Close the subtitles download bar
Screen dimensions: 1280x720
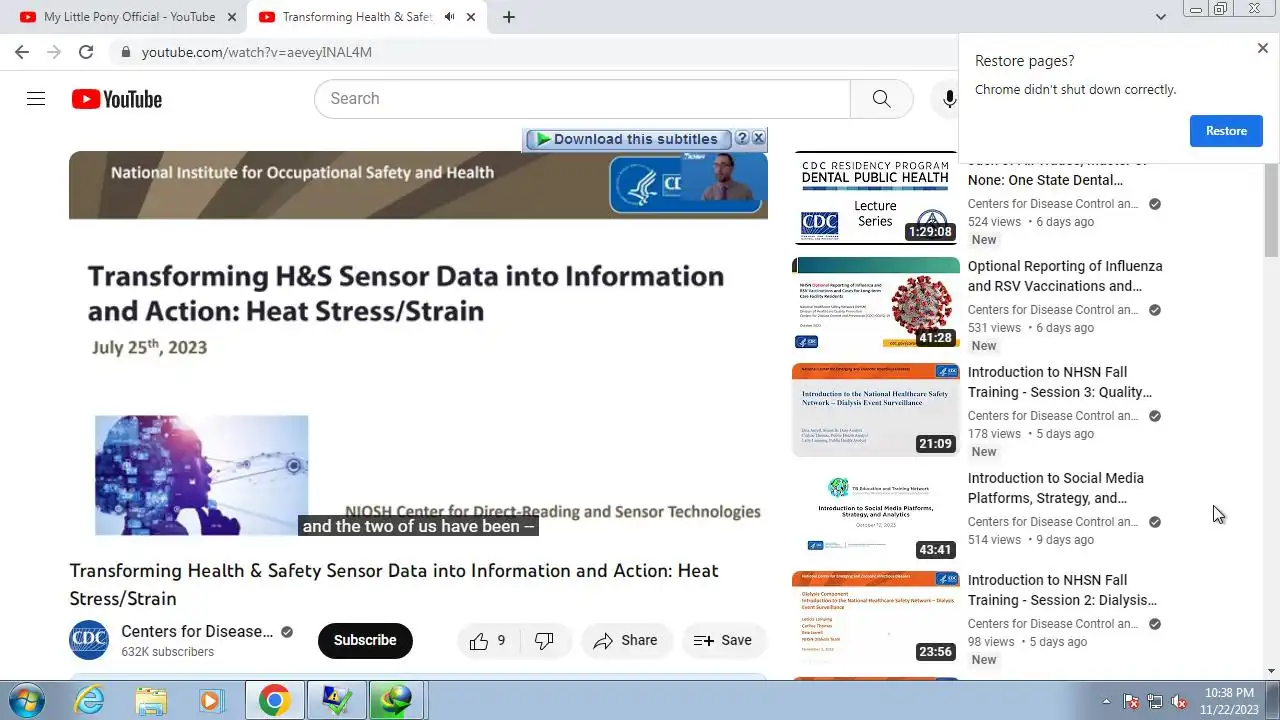tap(758, 138)
